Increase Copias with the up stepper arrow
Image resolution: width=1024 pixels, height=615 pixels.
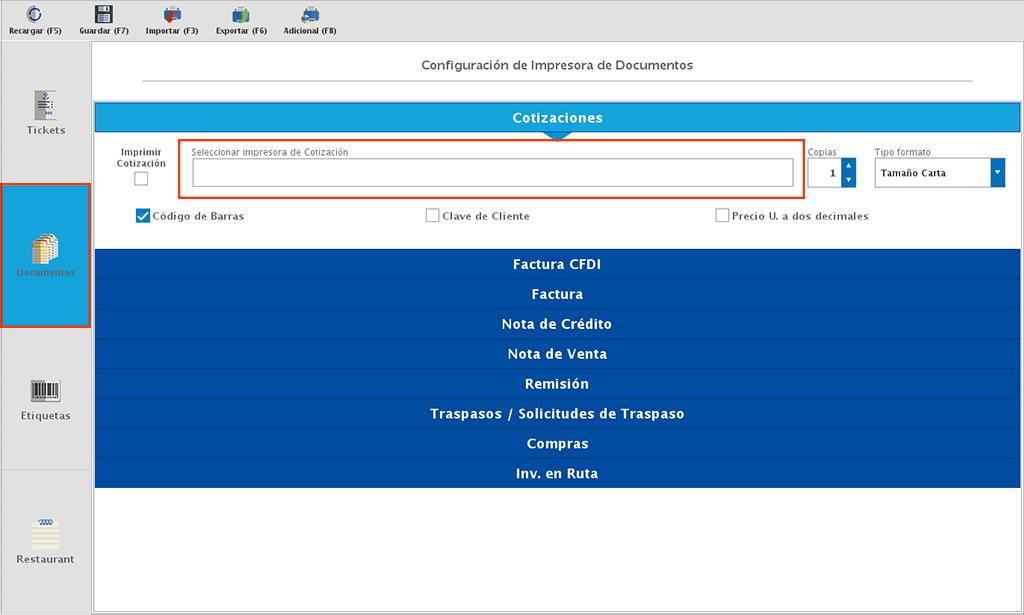point(848,165)
